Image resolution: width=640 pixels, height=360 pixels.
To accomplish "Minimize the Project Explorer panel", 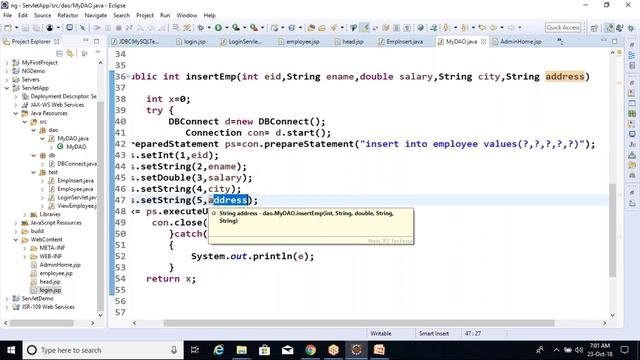I will 85,41.
